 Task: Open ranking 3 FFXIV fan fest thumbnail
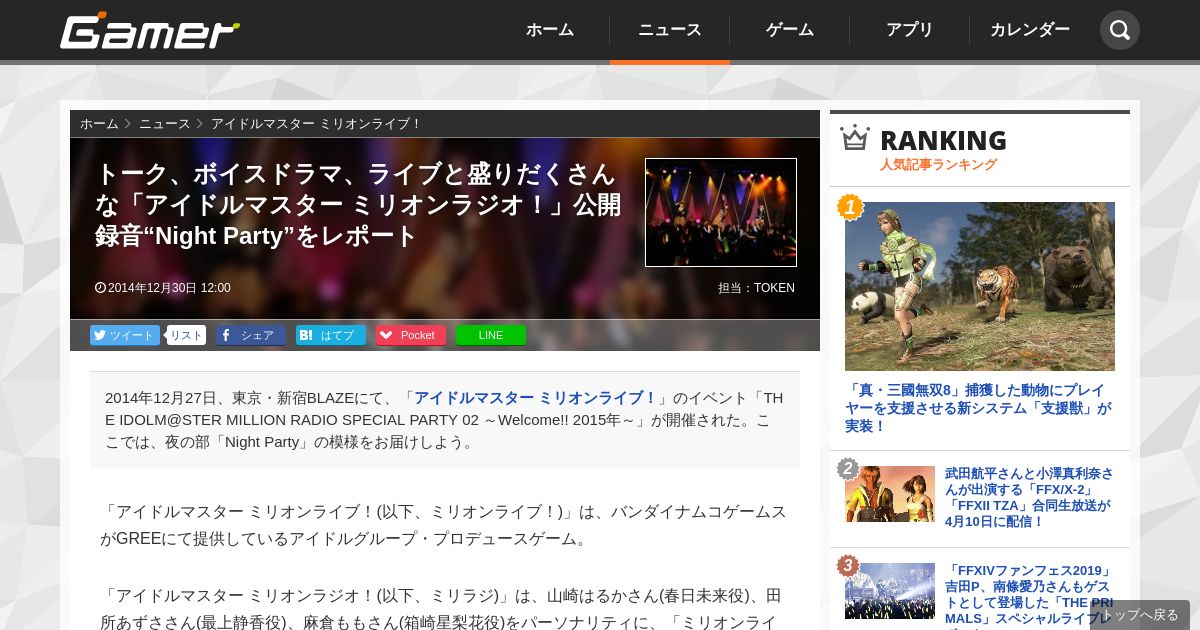point(890,591)
